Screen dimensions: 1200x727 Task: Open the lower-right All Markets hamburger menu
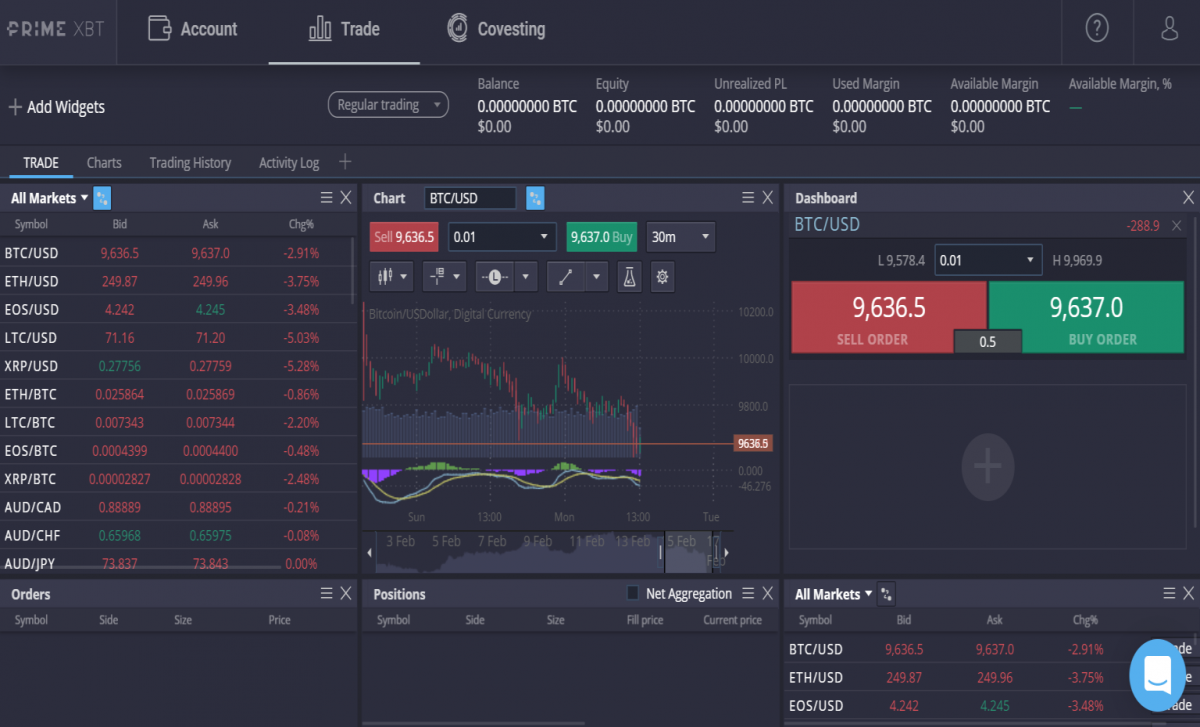(x=1170, y=594)
